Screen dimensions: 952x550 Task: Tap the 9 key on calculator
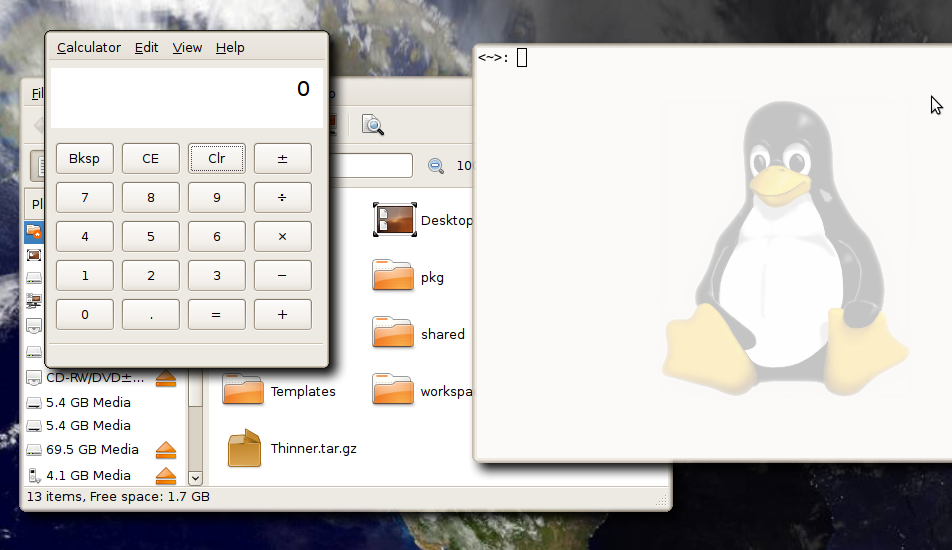click(x=217, y=197)
